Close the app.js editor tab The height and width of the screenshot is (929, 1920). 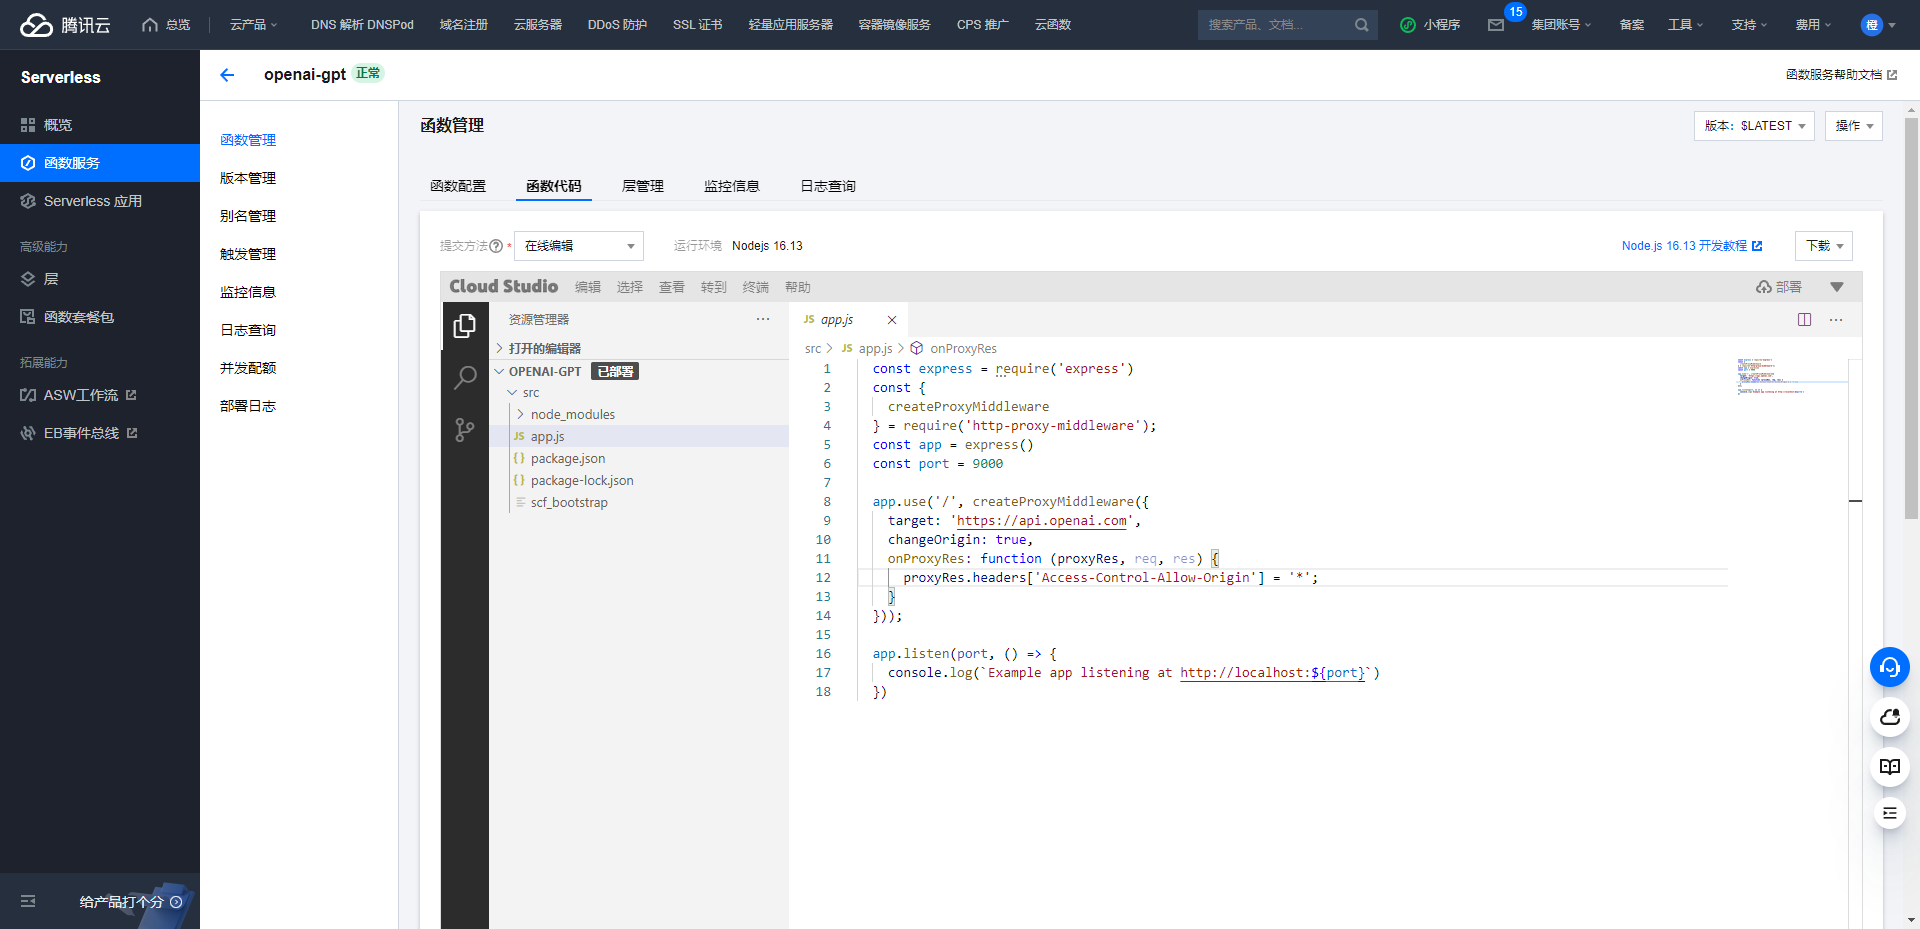892,320
